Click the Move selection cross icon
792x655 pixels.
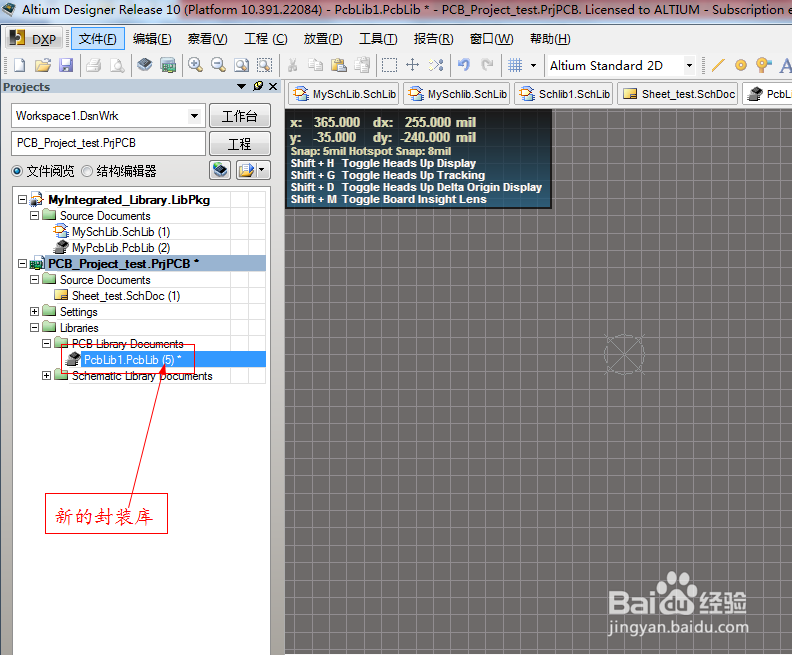(x=413, y=65)
